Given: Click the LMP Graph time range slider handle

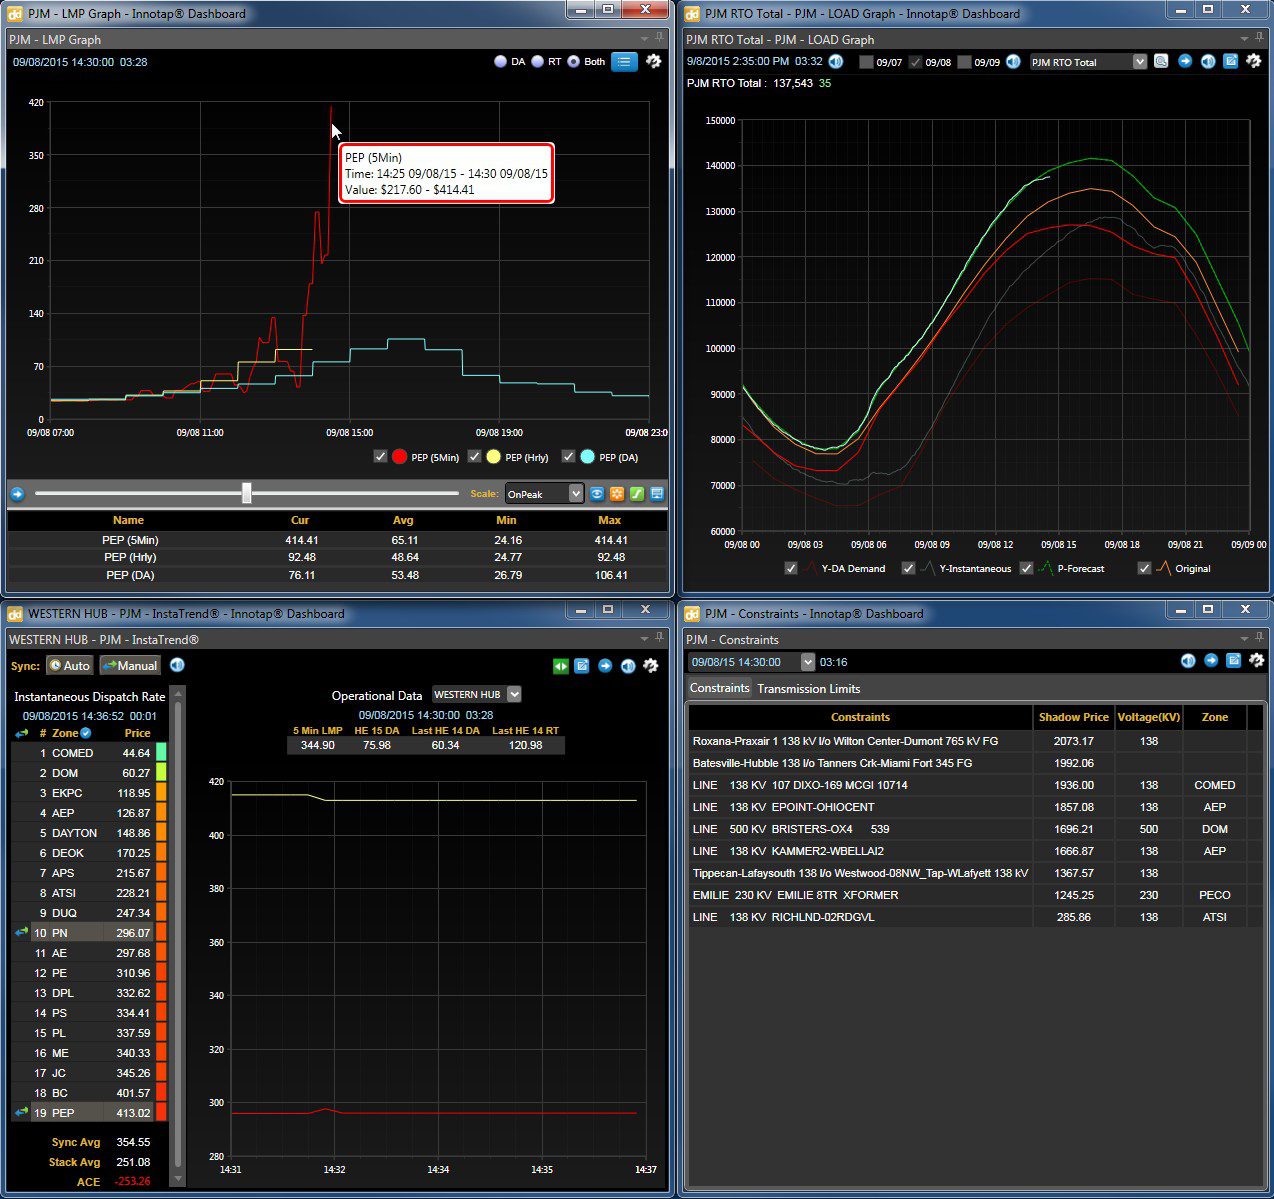Looking at the screenshot, I should (246, 493).
